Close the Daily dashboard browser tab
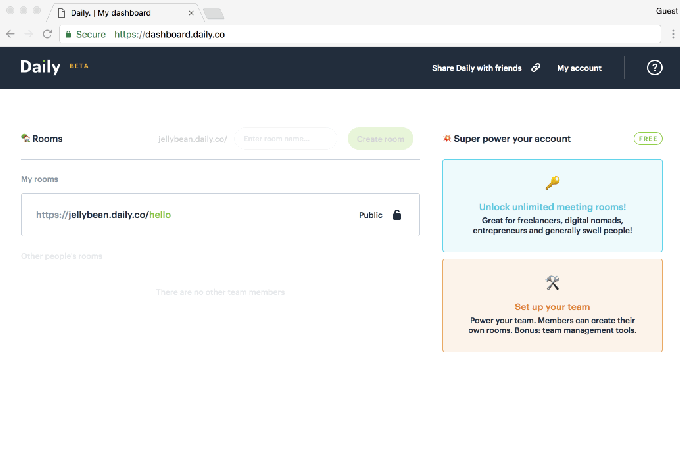The height and width of the screenshot is (470, 680). (191, 13)
